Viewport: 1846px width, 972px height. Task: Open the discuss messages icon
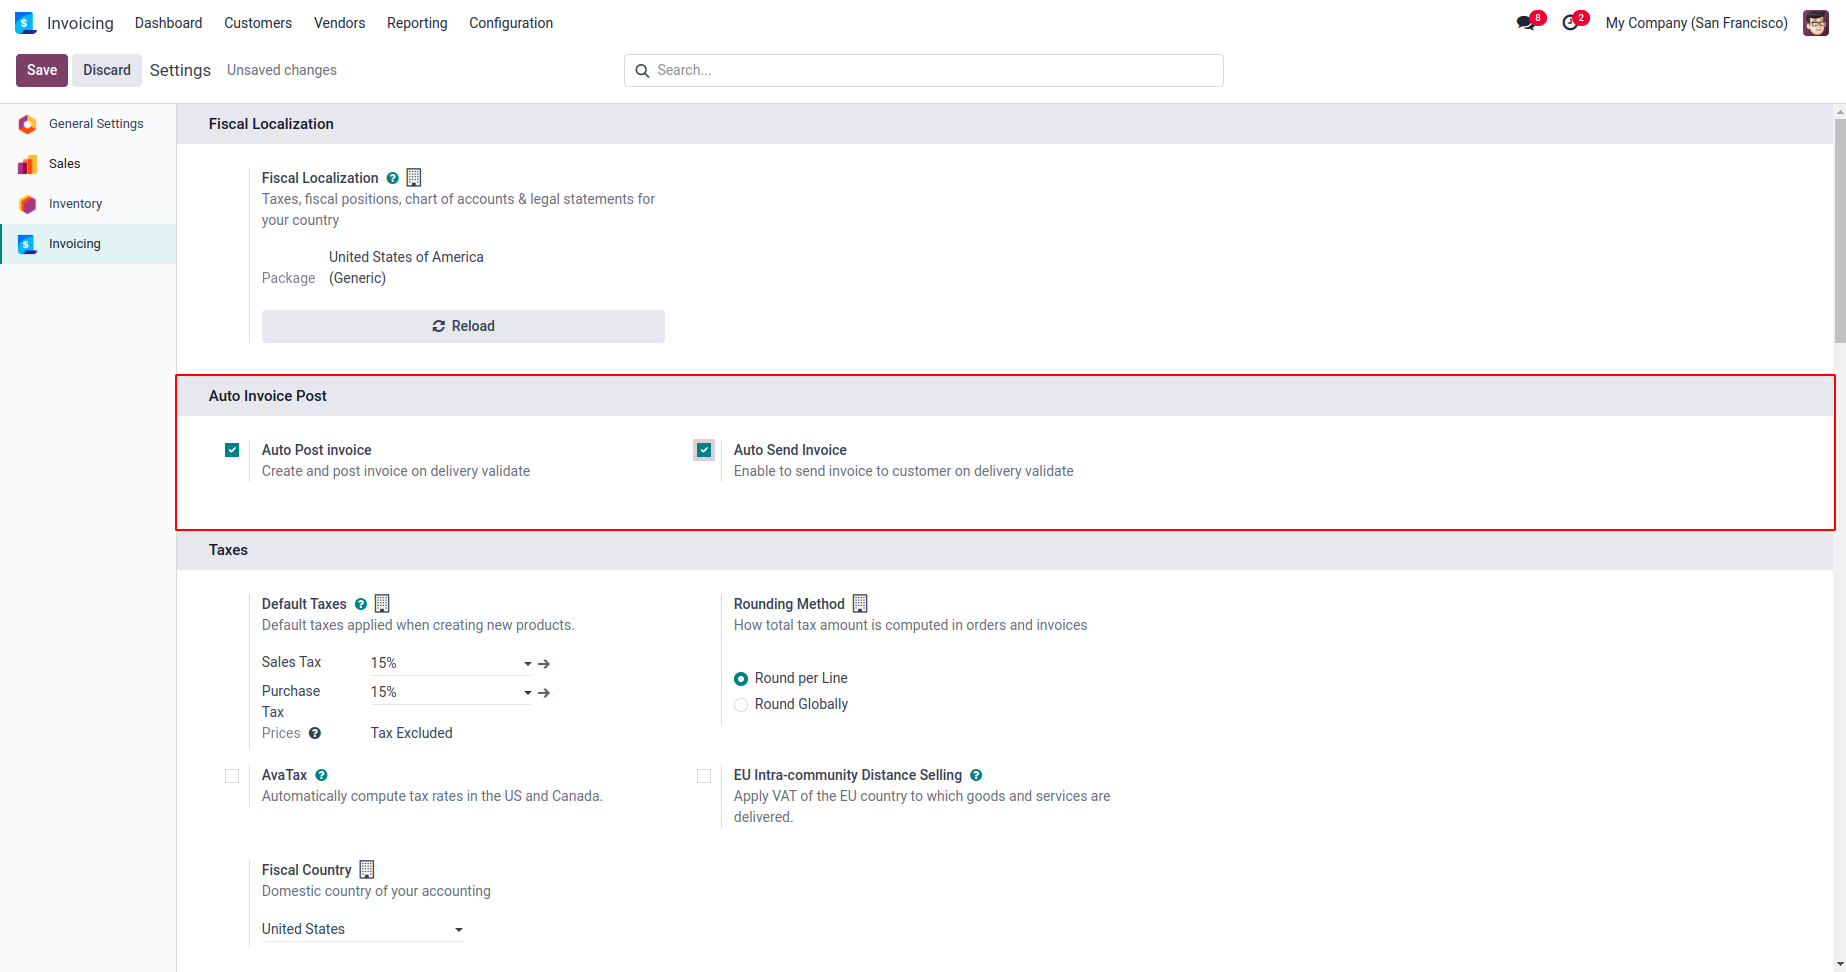coord(1526,23)
